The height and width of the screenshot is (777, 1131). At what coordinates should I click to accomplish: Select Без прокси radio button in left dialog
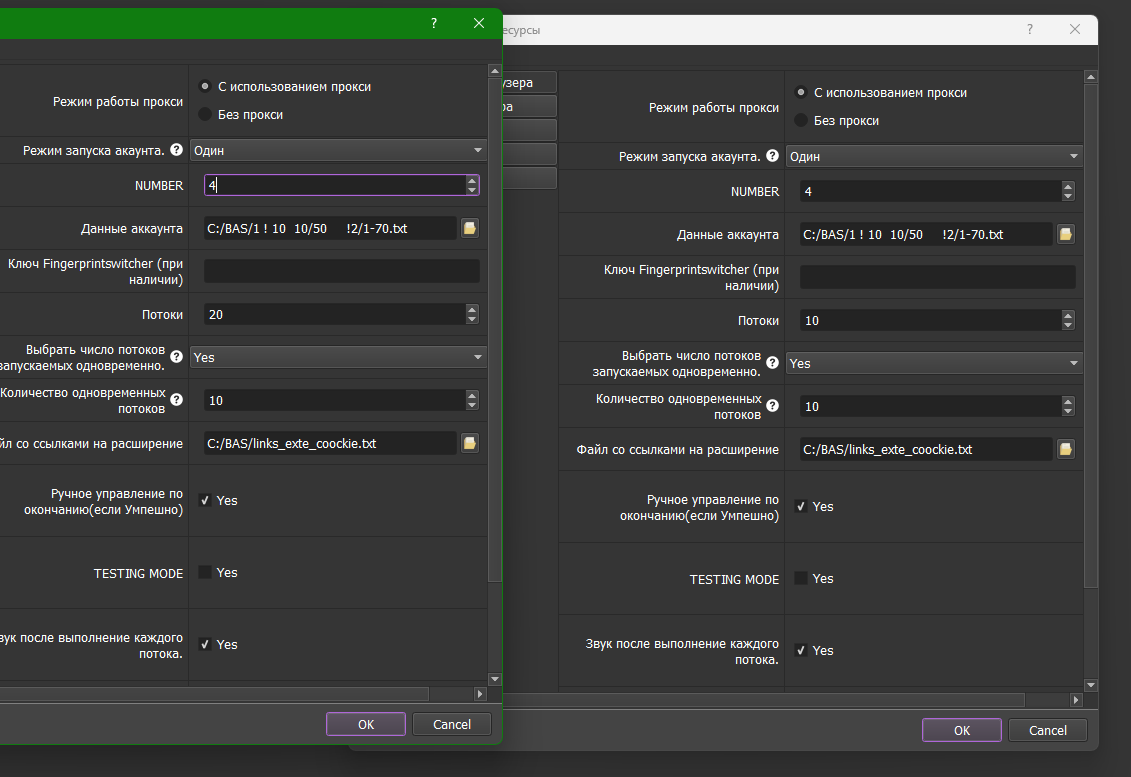(205, 115)
